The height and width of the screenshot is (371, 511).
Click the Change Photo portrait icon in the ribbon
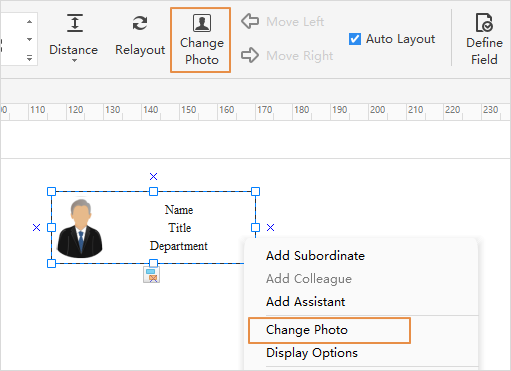pos(202,23)
